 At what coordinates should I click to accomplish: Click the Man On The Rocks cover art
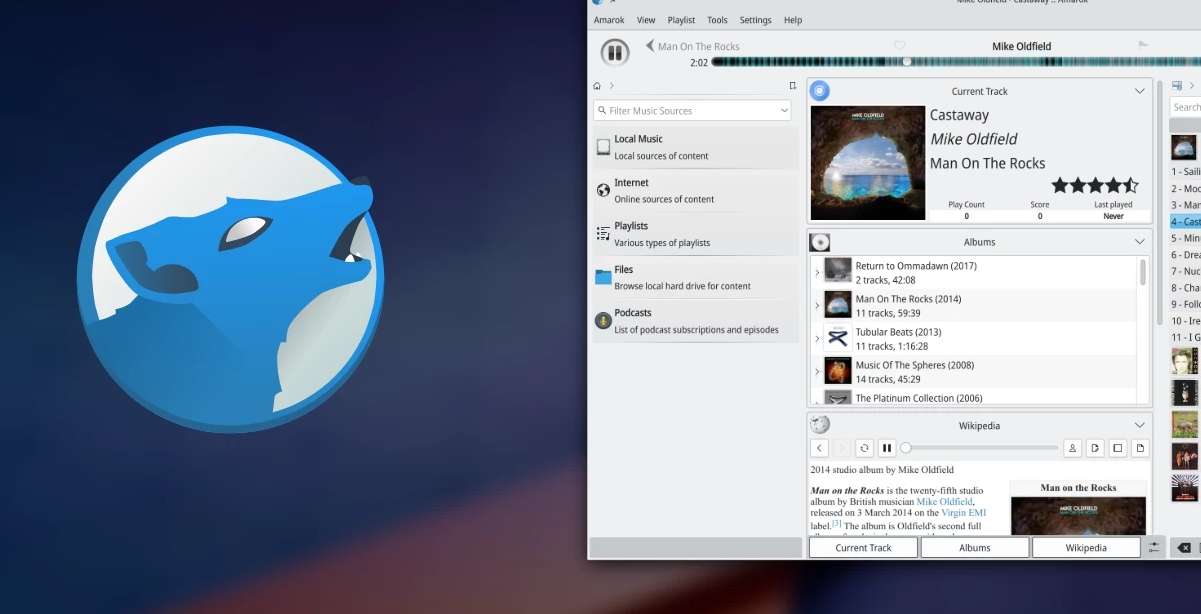point(868,163)
